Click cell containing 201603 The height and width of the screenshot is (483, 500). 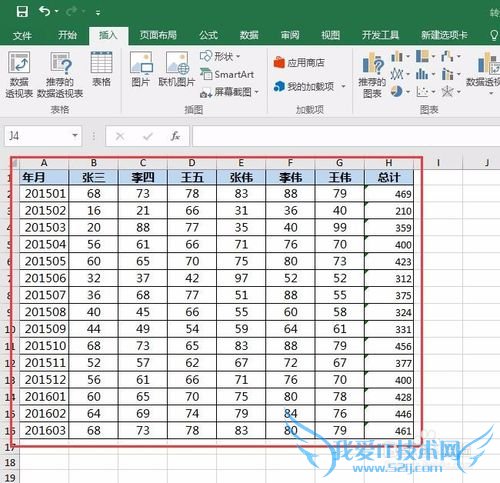pyautogui.click(x=44, y=430)
